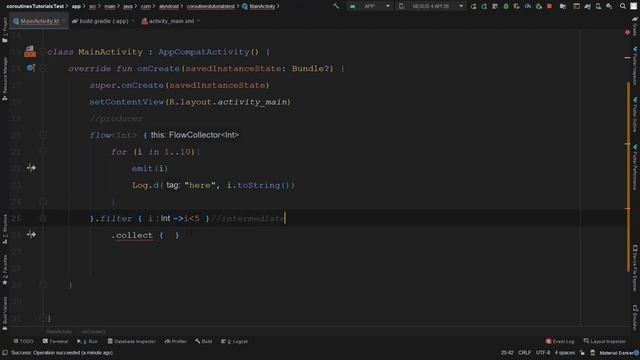Viewport: 640px width, 360px height.
Task: Open the Logcat tool window
Action: tap(234, 341)
